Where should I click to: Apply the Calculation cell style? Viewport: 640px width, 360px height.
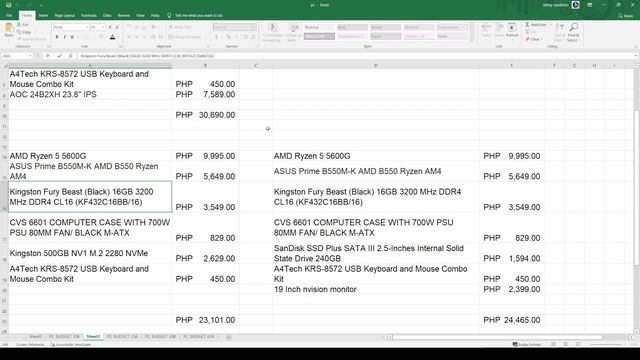(452, 27)
